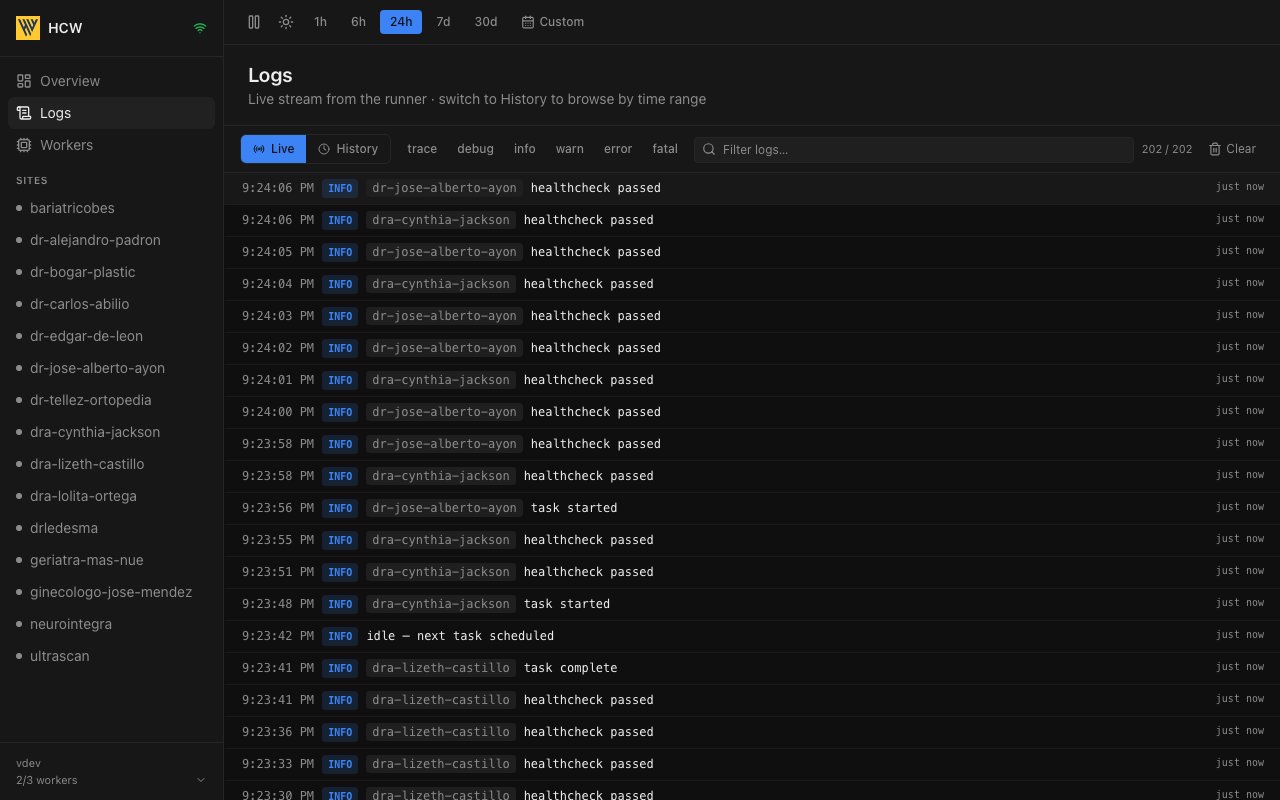The height and width of the screenshot is (800, 1280).
Task: Open the bariatricobes site
Action: (111, 208)
